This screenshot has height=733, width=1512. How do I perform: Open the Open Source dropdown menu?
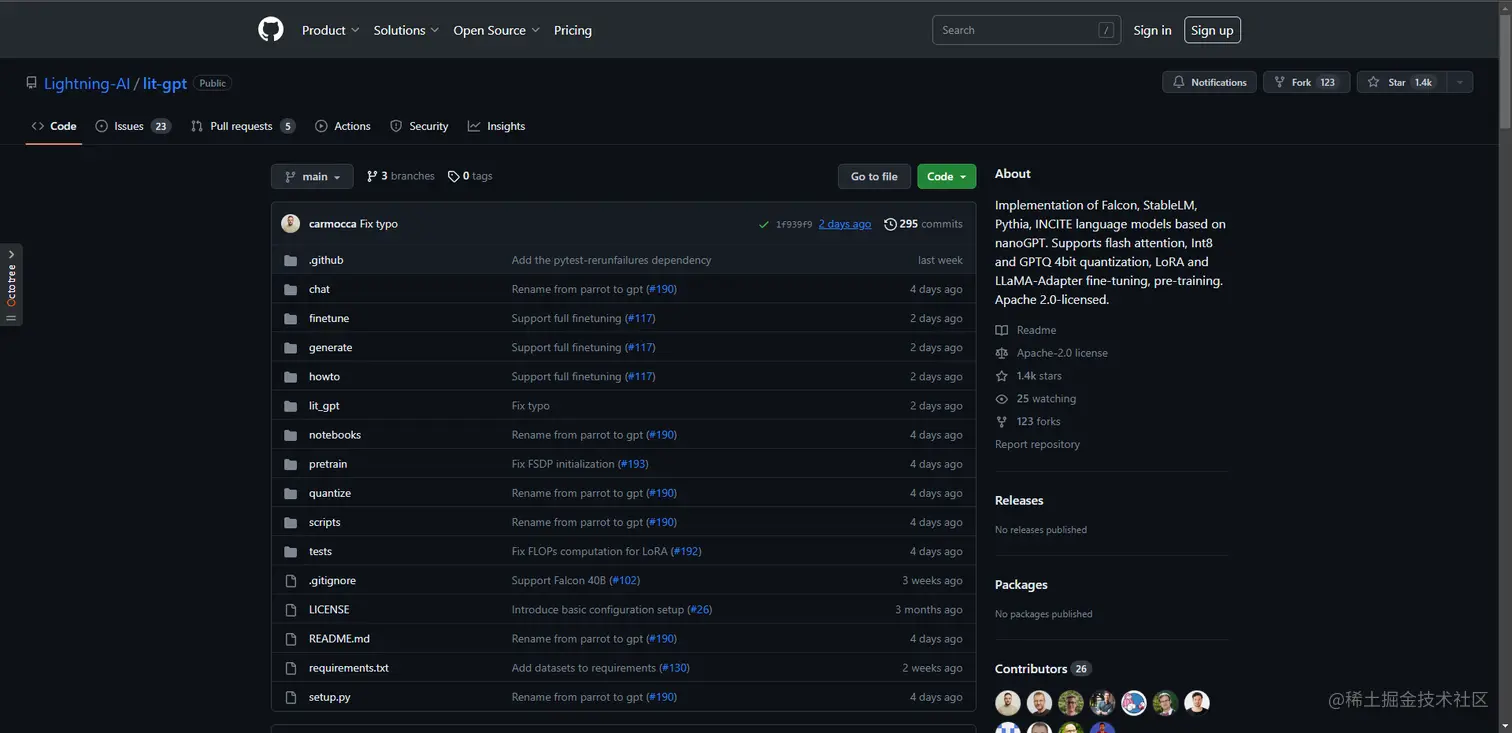(496, 30)
